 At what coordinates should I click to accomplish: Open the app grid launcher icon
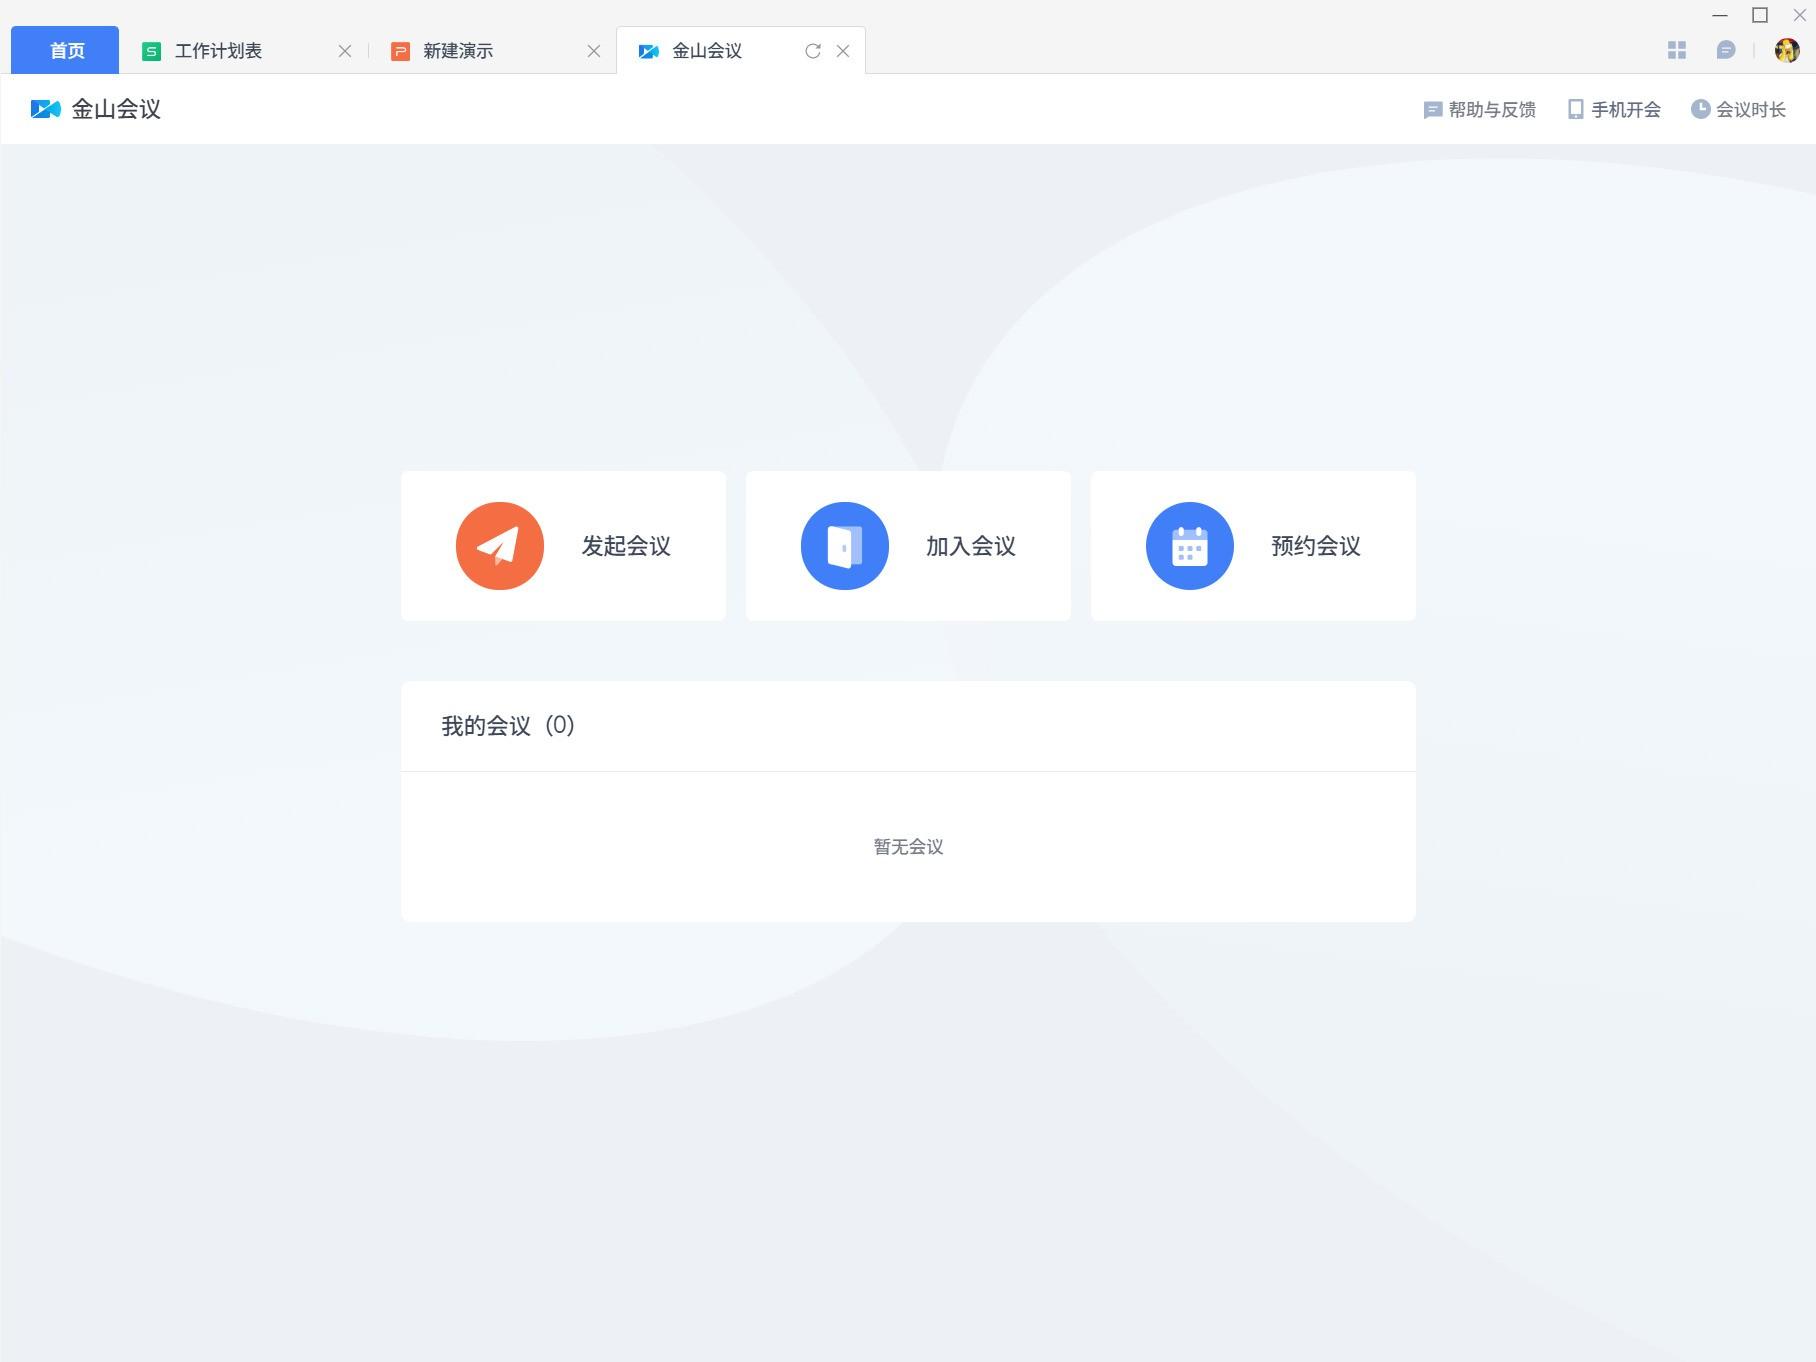[x=1678, y=48]
